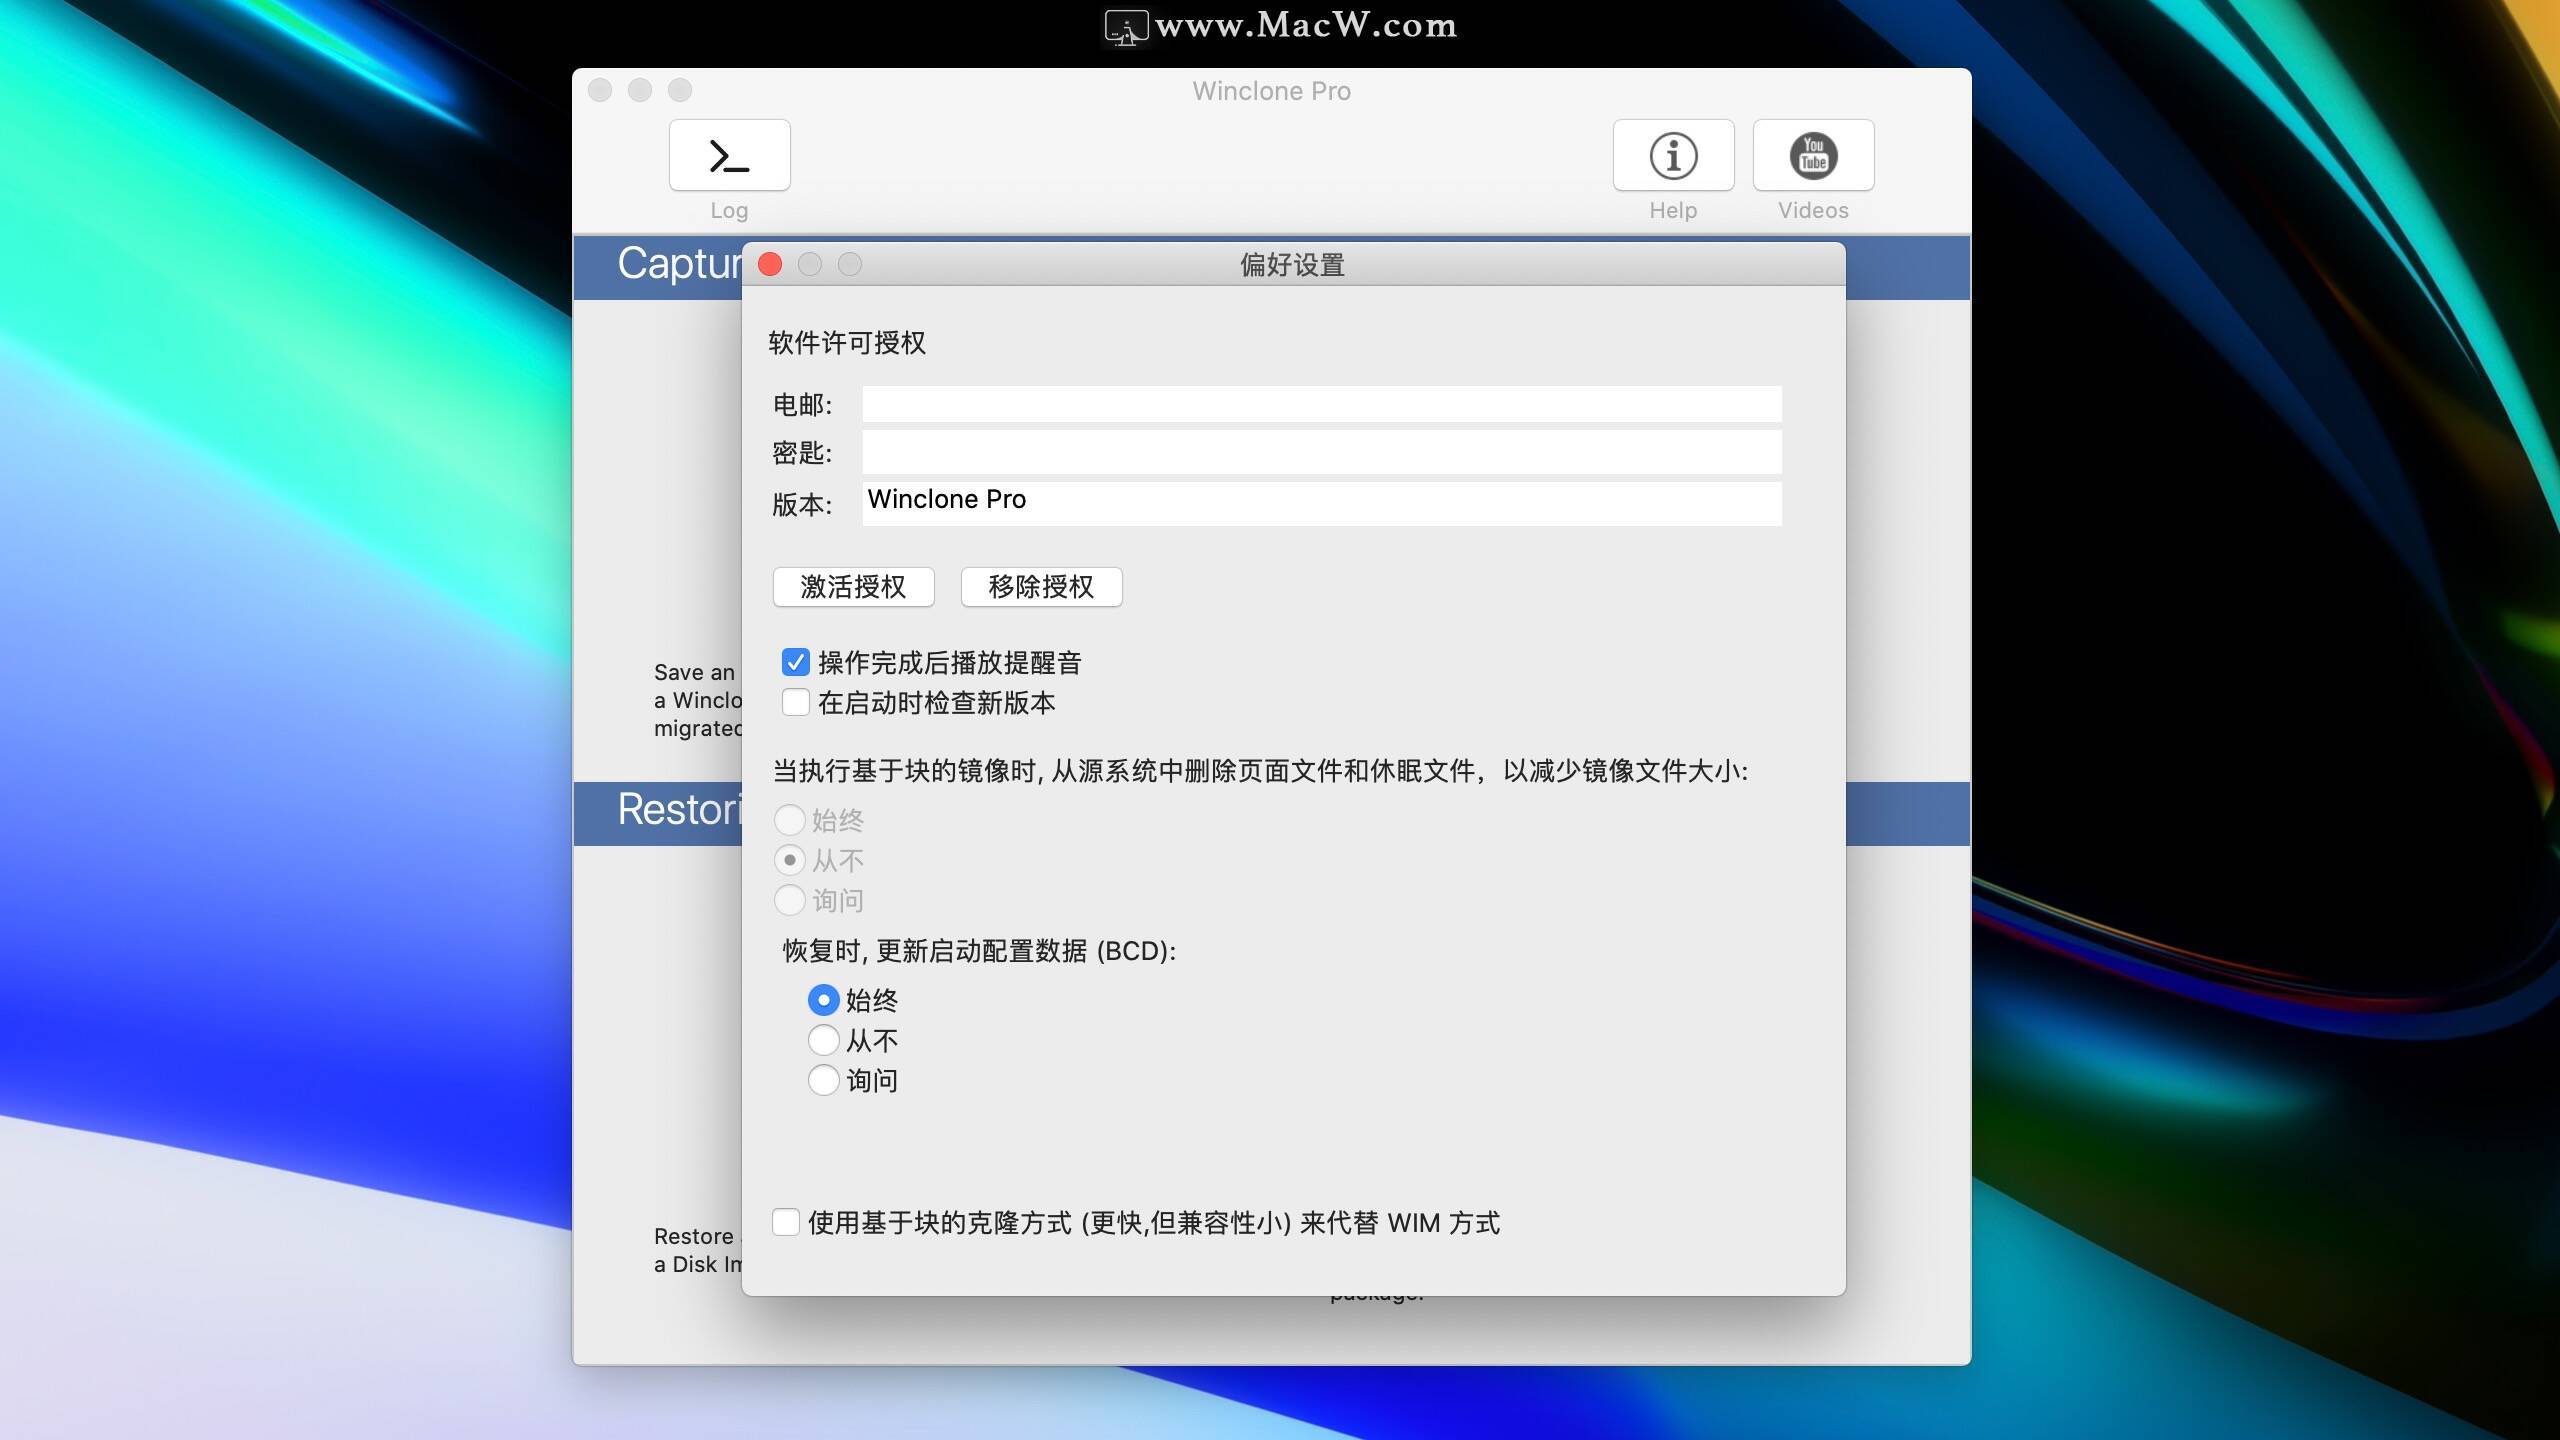The image size is (2560, 1440).
Task: Click the 移除授权 remove license button
Action: click(x=1041, y=587)
